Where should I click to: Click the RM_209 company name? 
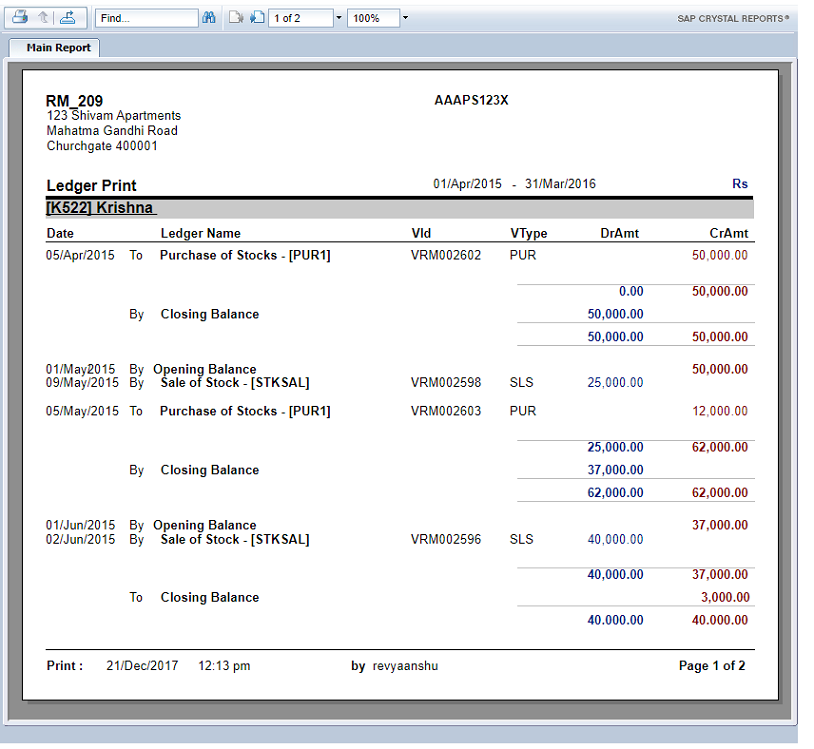click(x=74, y=101)
